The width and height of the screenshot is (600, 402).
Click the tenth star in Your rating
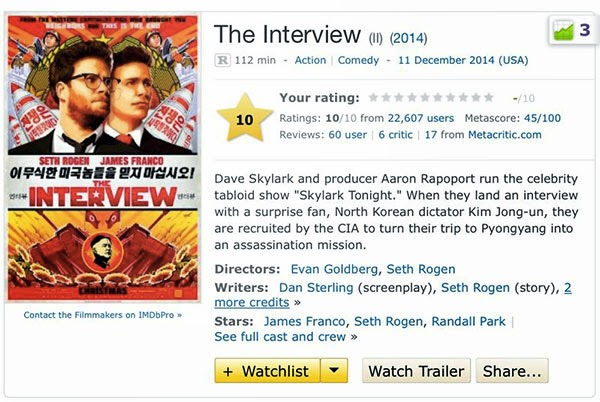coord(489,98)
